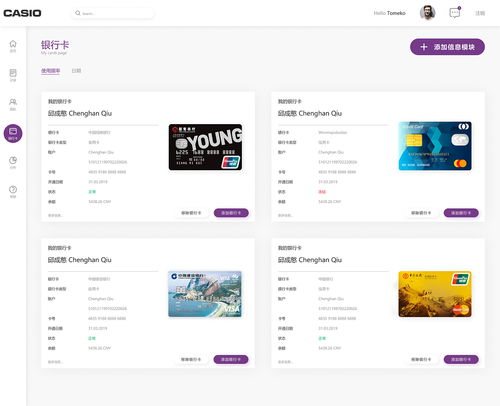The height and width of the screenshot is (406, 500).
Task: Switch to the second gray sort tab
Action: [x=76, y=71]
